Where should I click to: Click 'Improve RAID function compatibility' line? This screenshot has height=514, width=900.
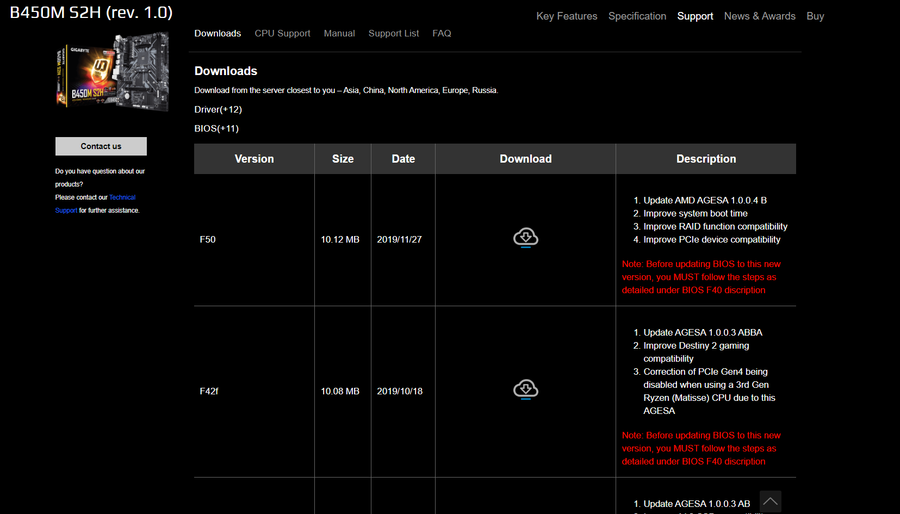point(715,227)
